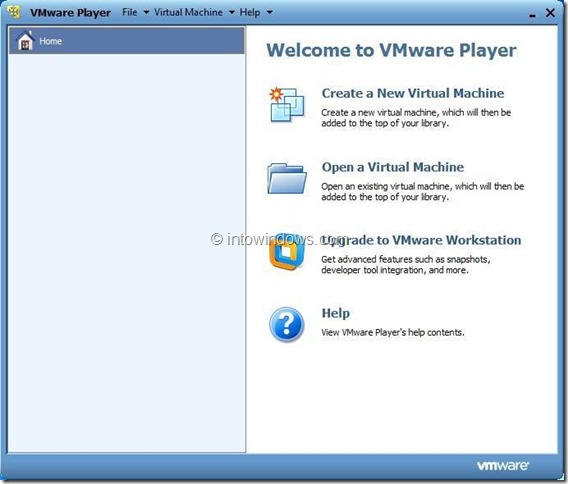Screen dimensions: 568x484
Task: Expand the File dropdown arrow
Action: point(146,12)
